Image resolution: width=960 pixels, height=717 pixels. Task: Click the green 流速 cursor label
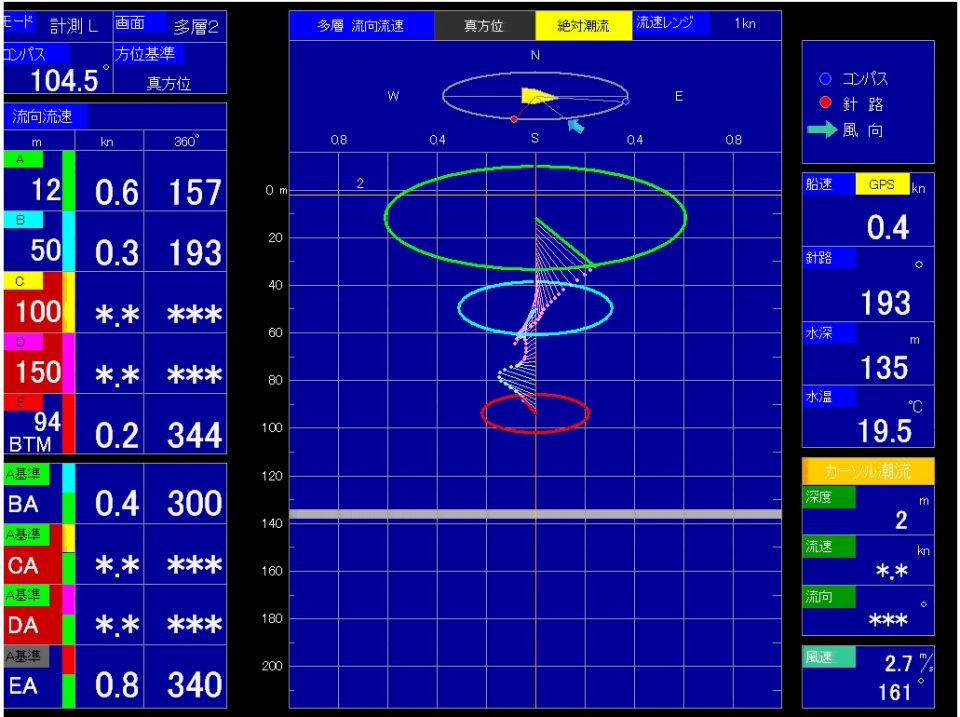coord(828,546)
